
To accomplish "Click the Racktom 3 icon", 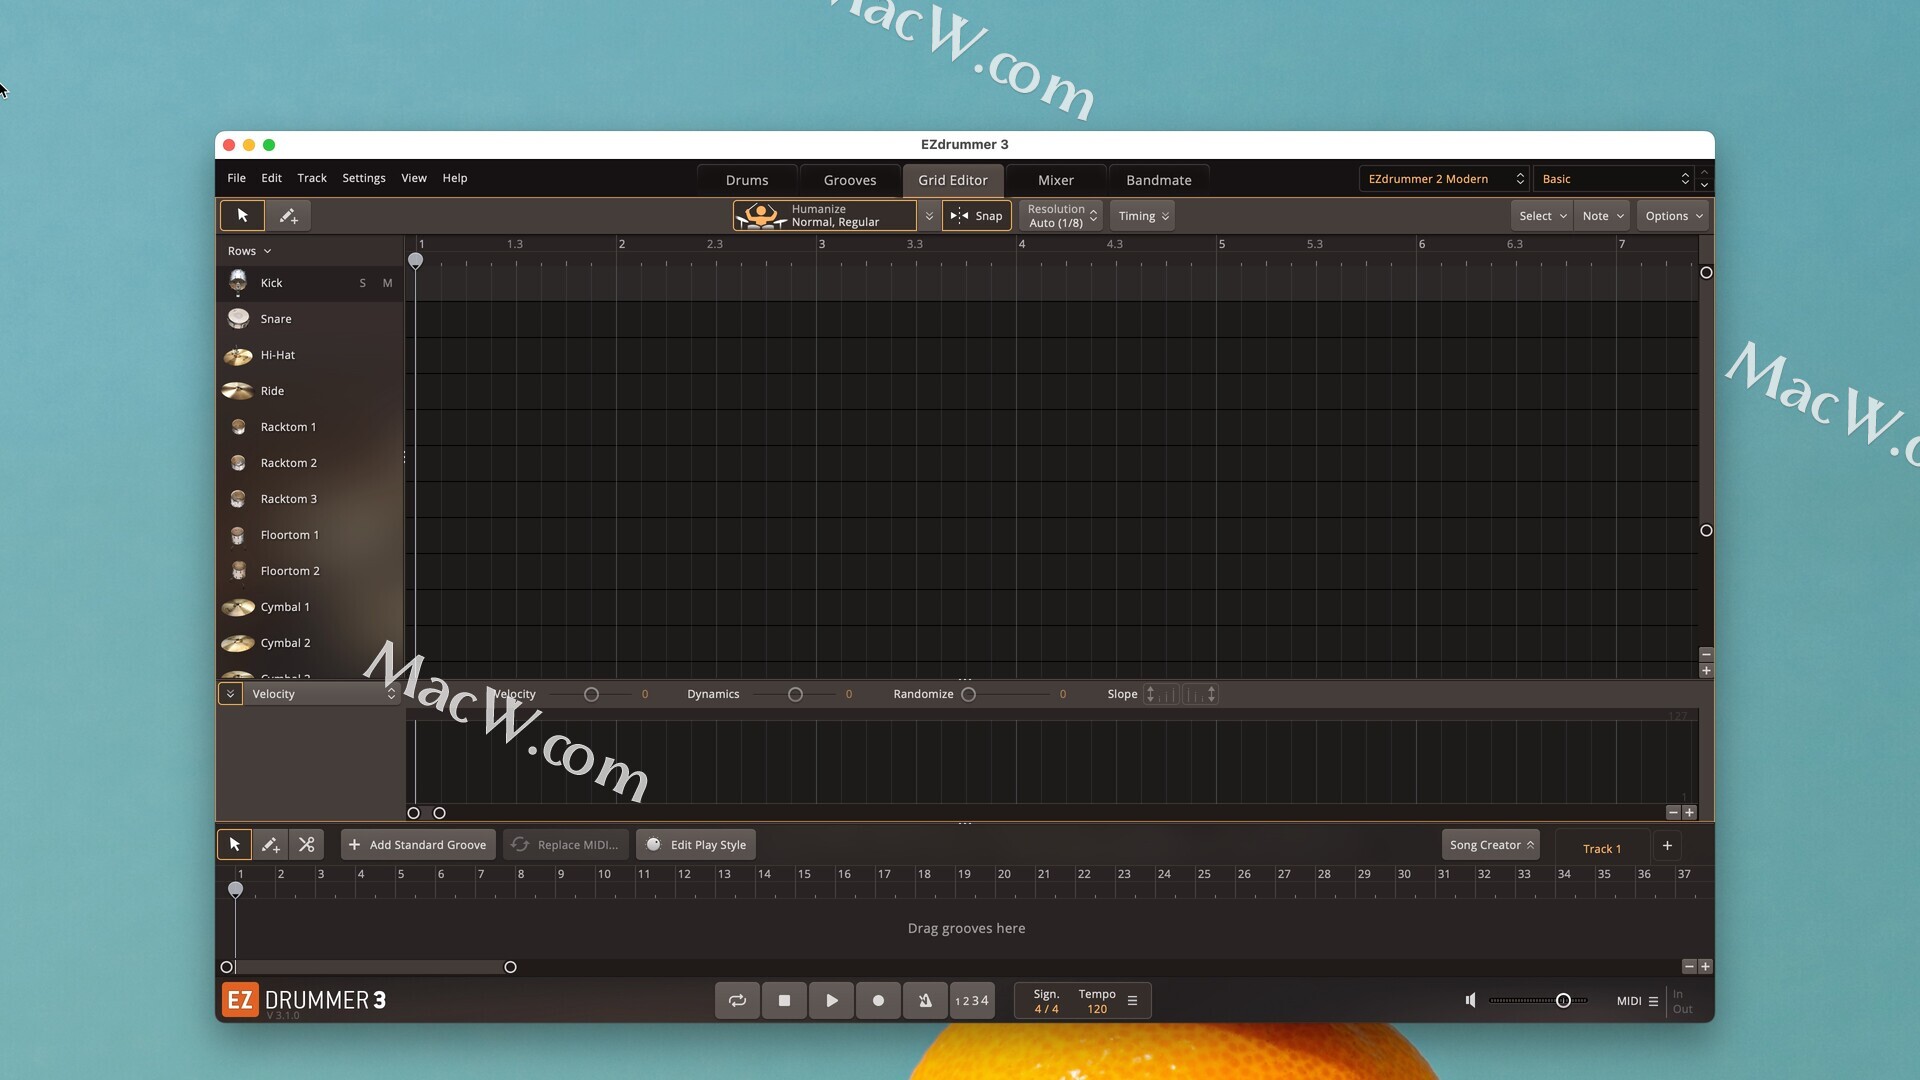I will [238, 499].
